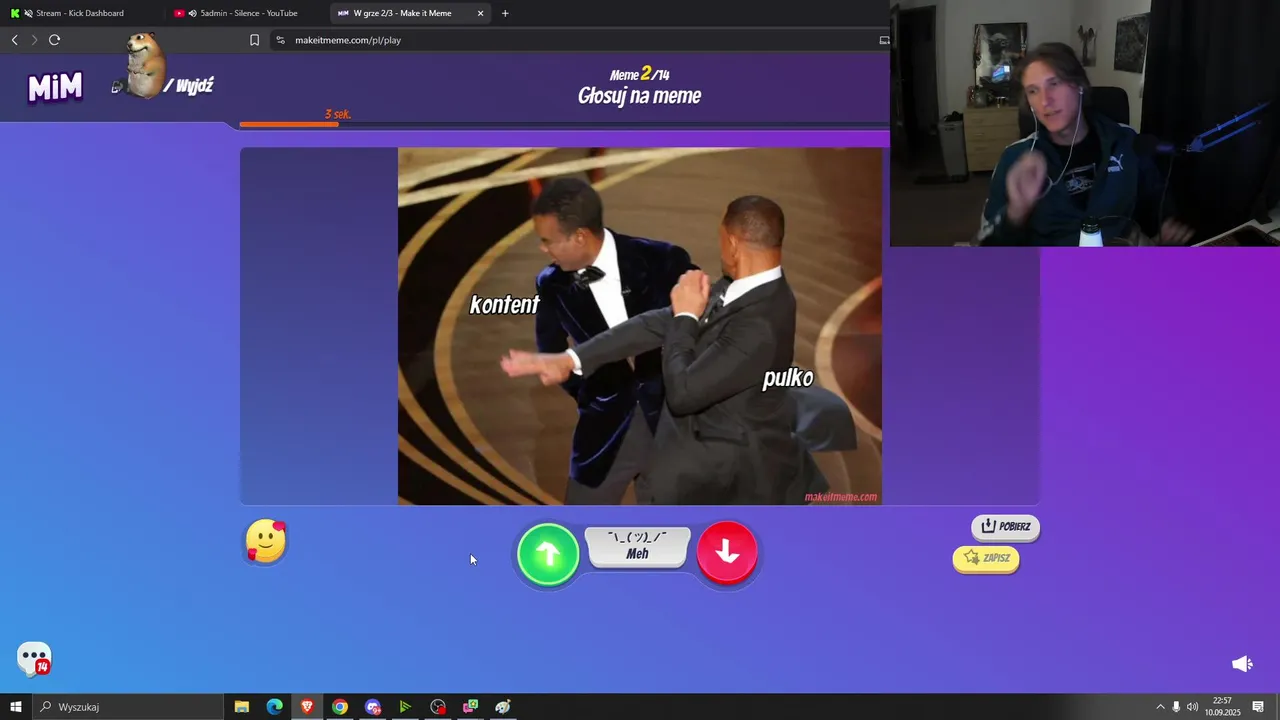Open the chat bubble with 14 badge
The image size is (1280, 720).
click(34, 659)
